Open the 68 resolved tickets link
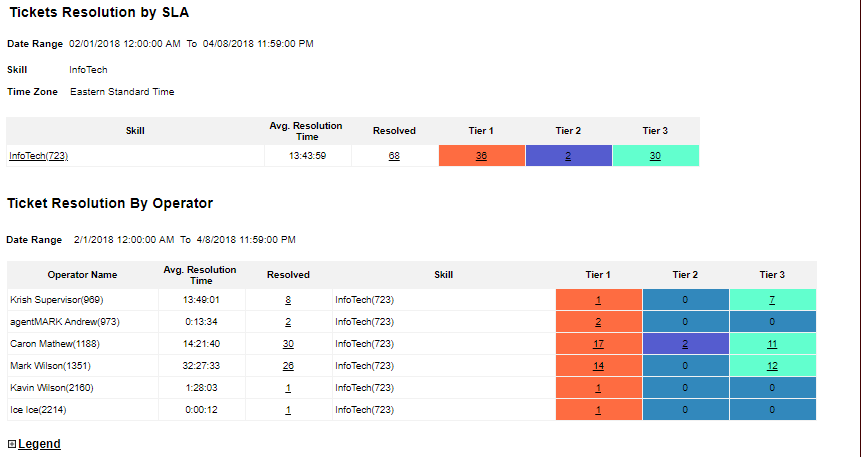This screenshot has height=457, width=861. (394, 156)
